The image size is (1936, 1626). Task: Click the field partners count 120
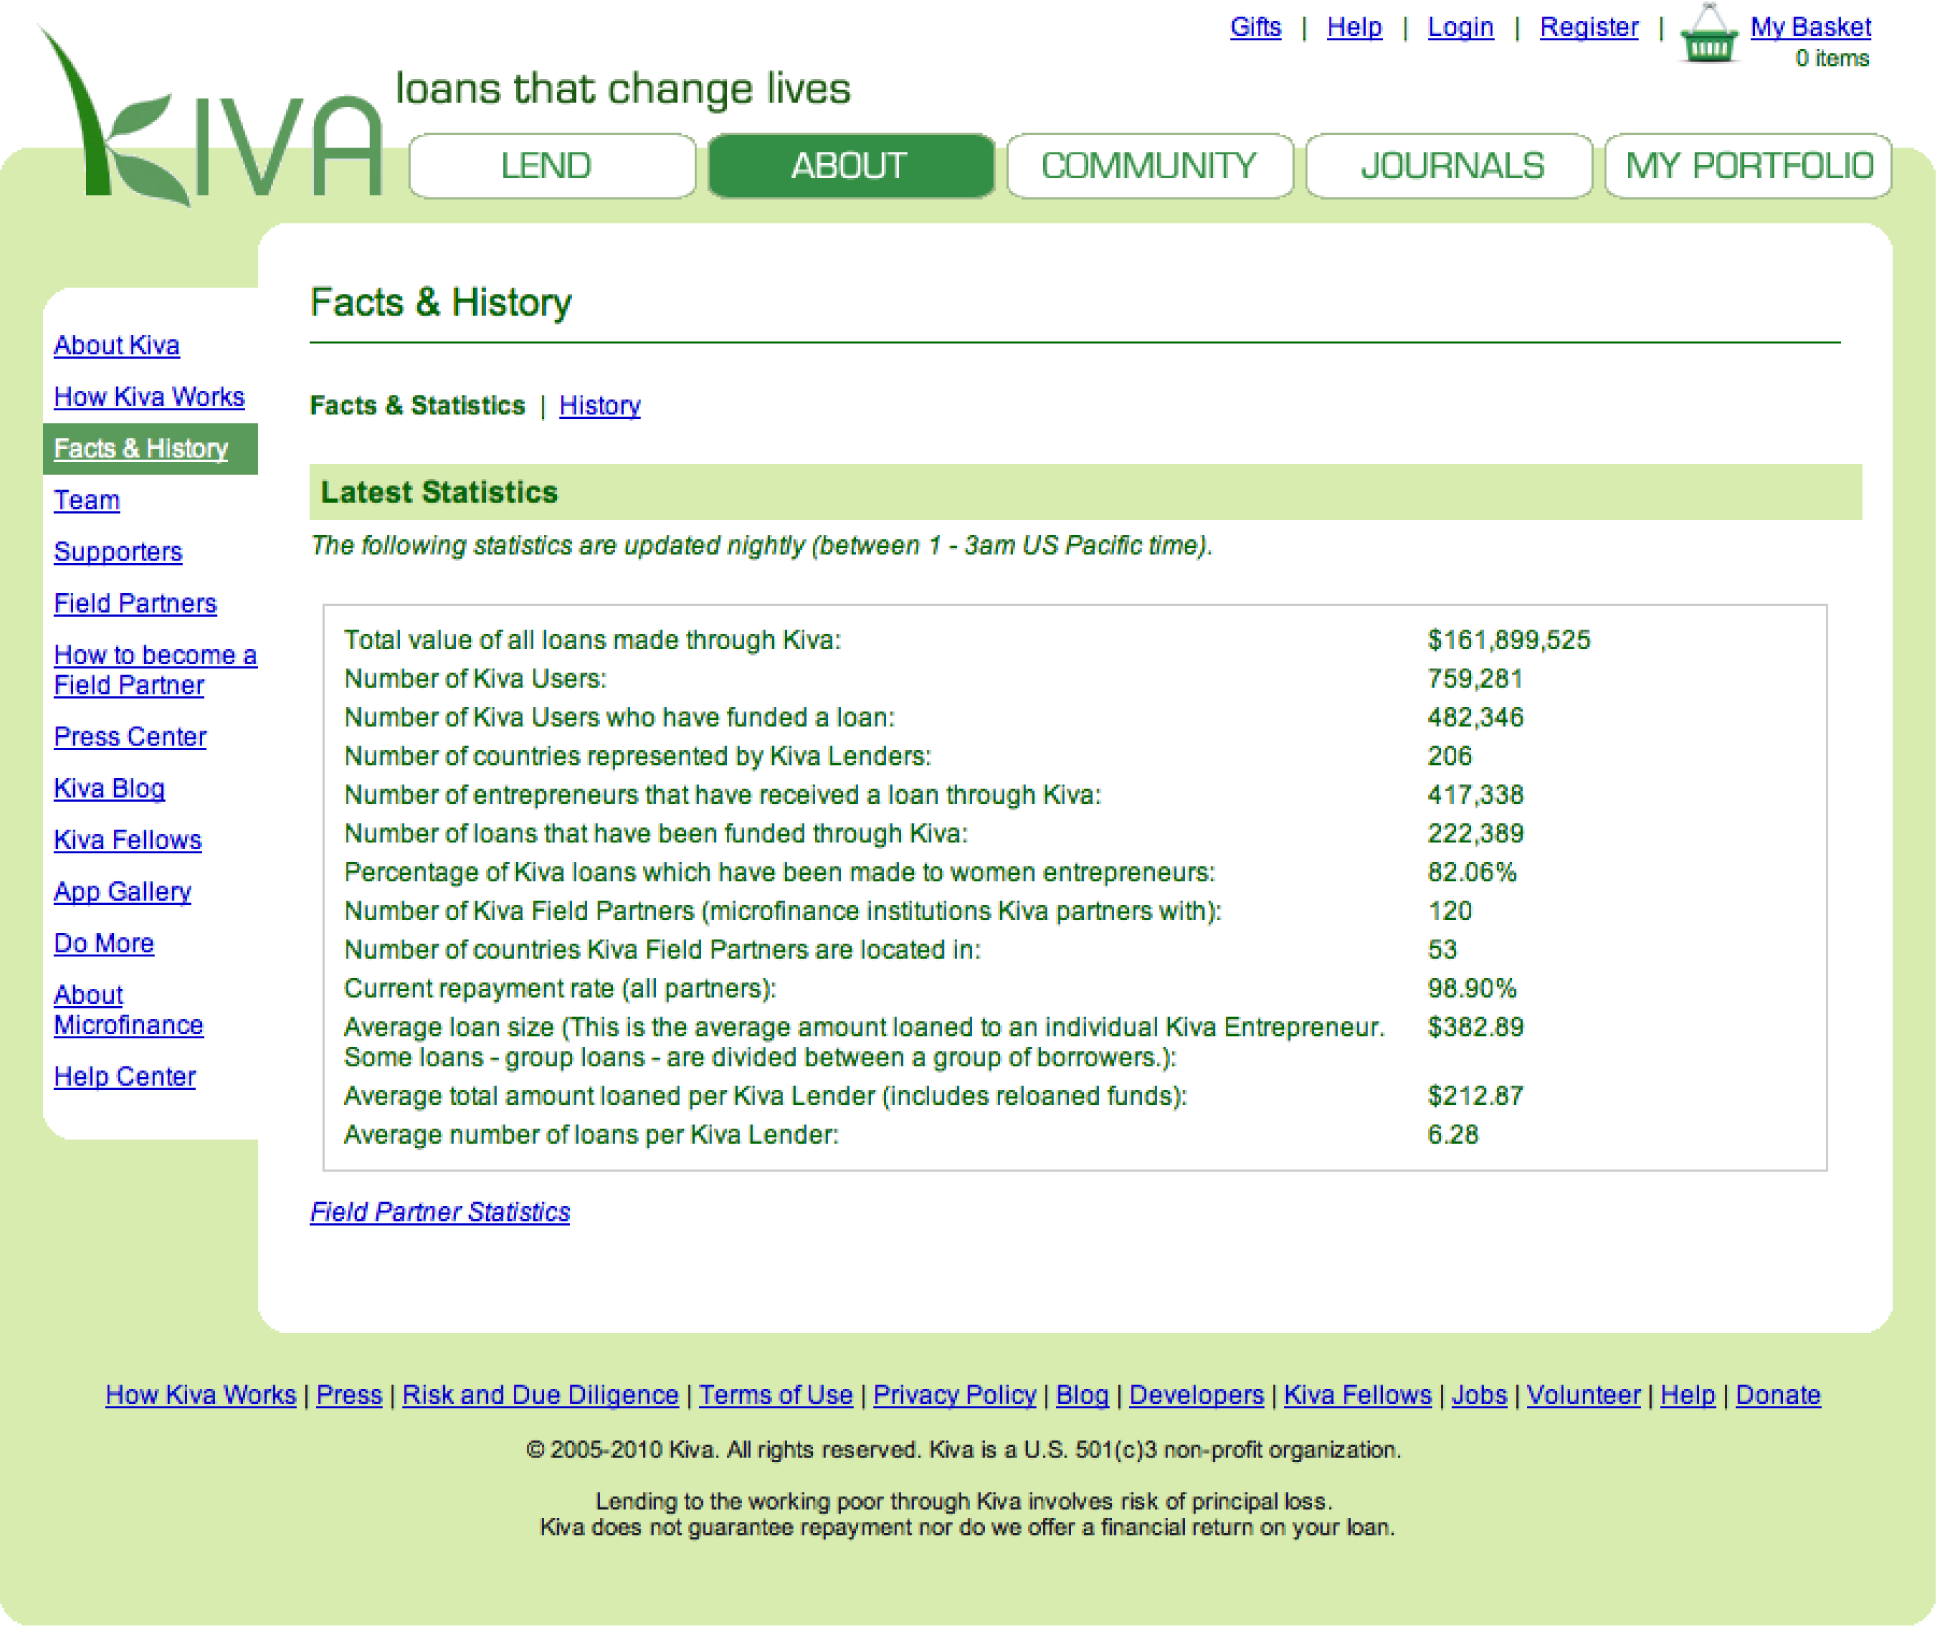[1449, 911]
